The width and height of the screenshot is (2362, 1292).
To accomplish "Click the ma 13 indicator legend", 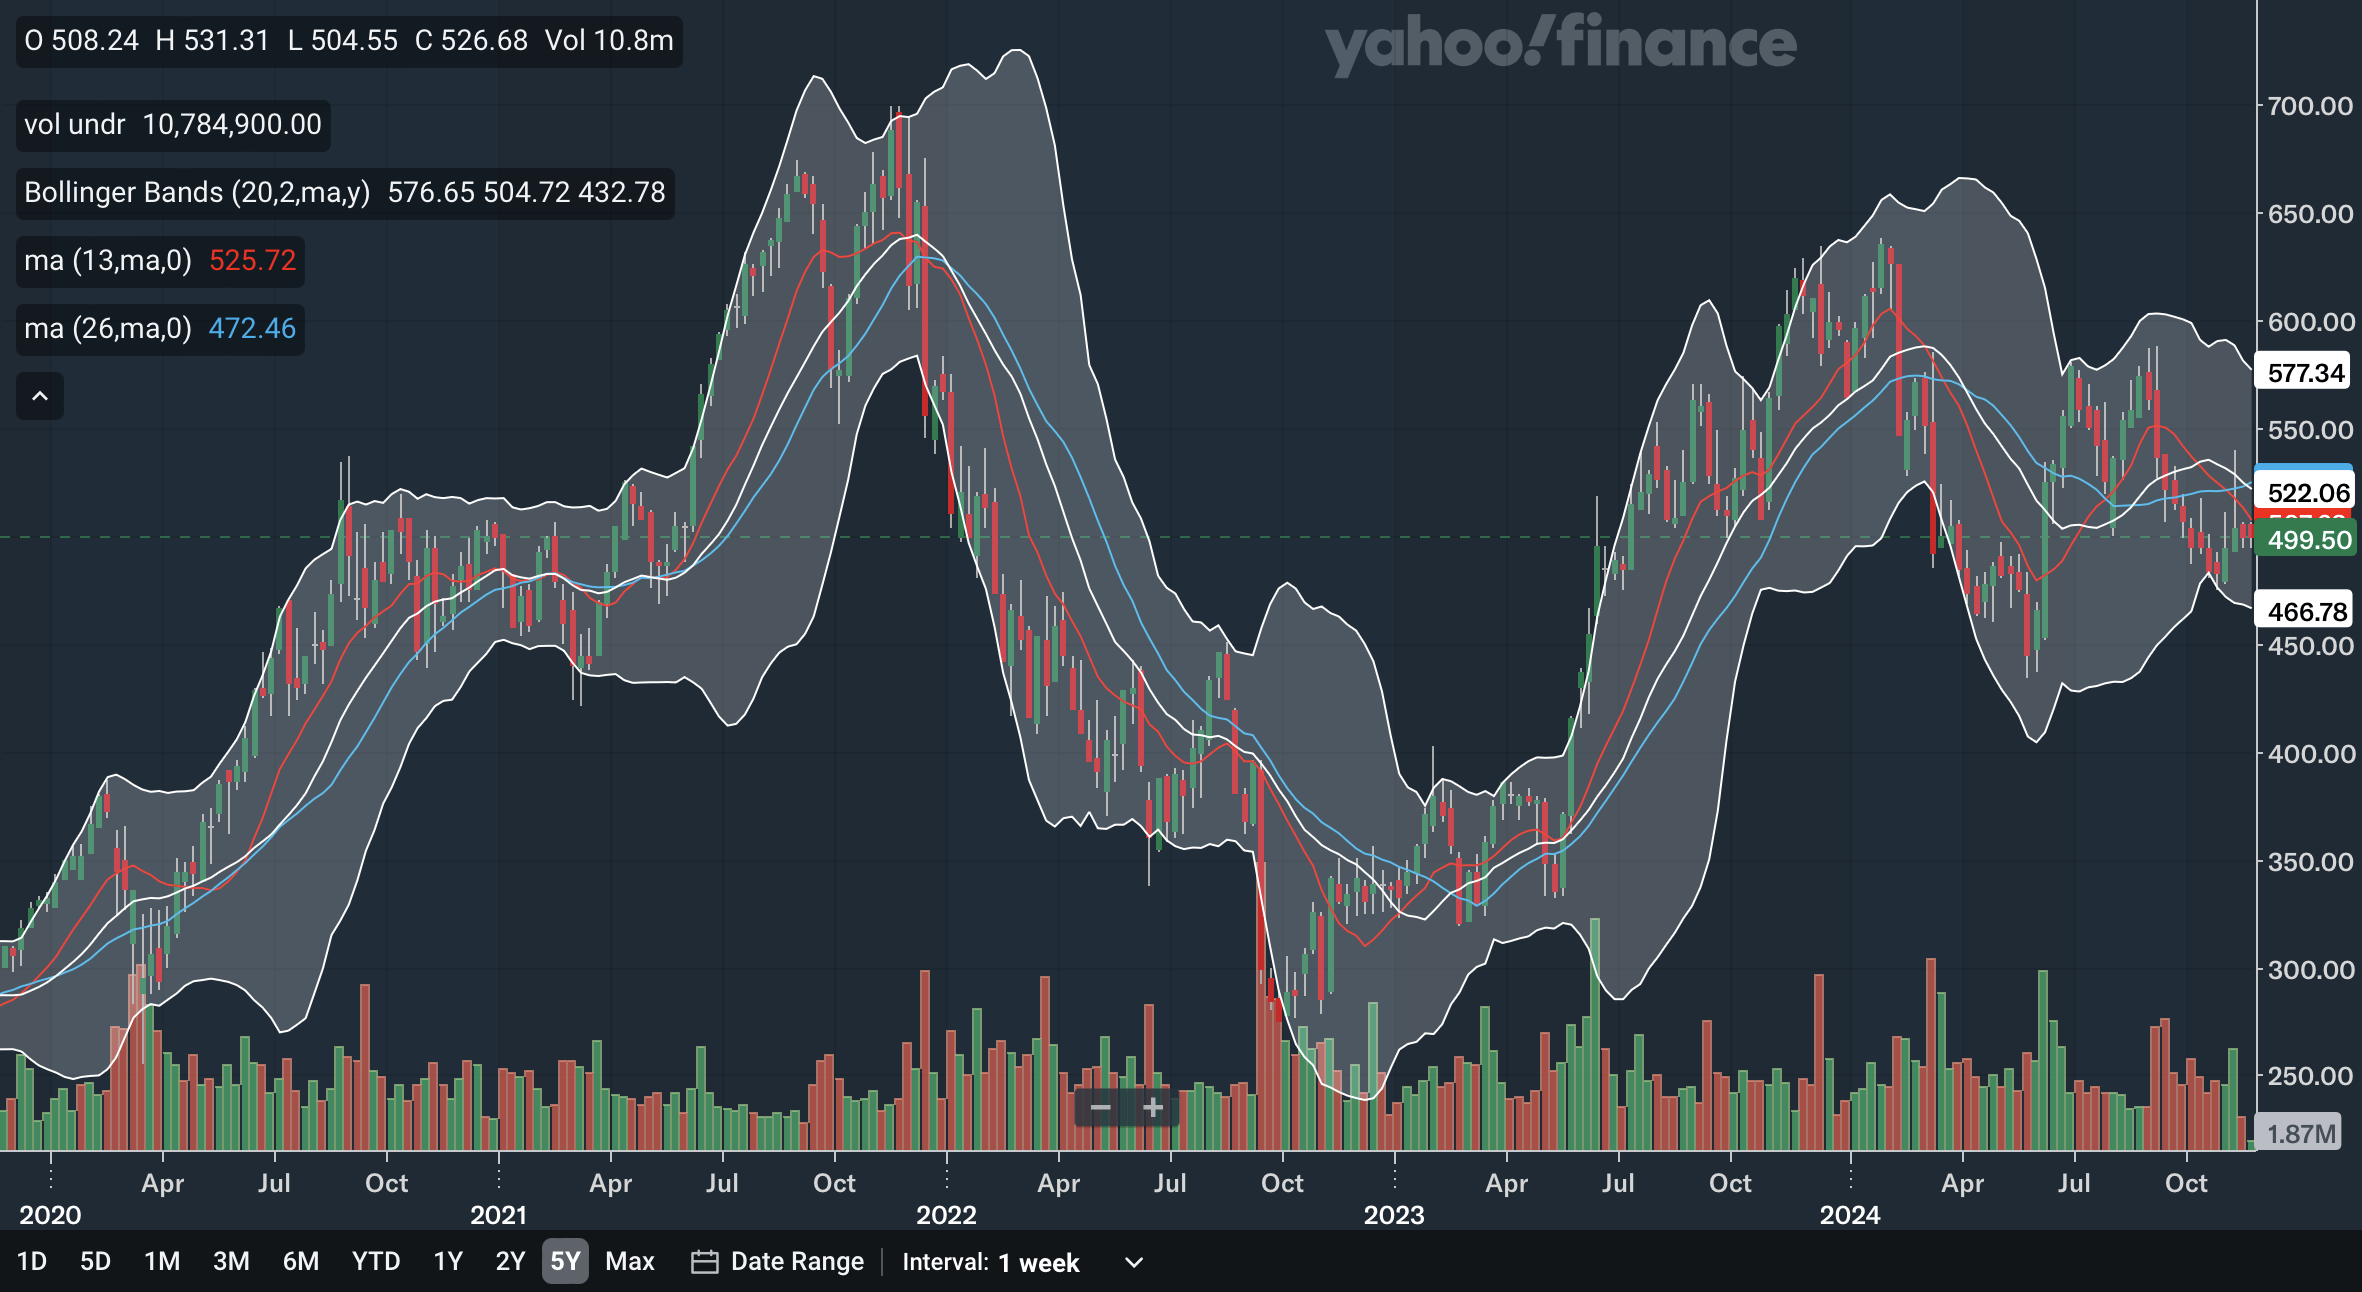I will (x=160, y=261).
